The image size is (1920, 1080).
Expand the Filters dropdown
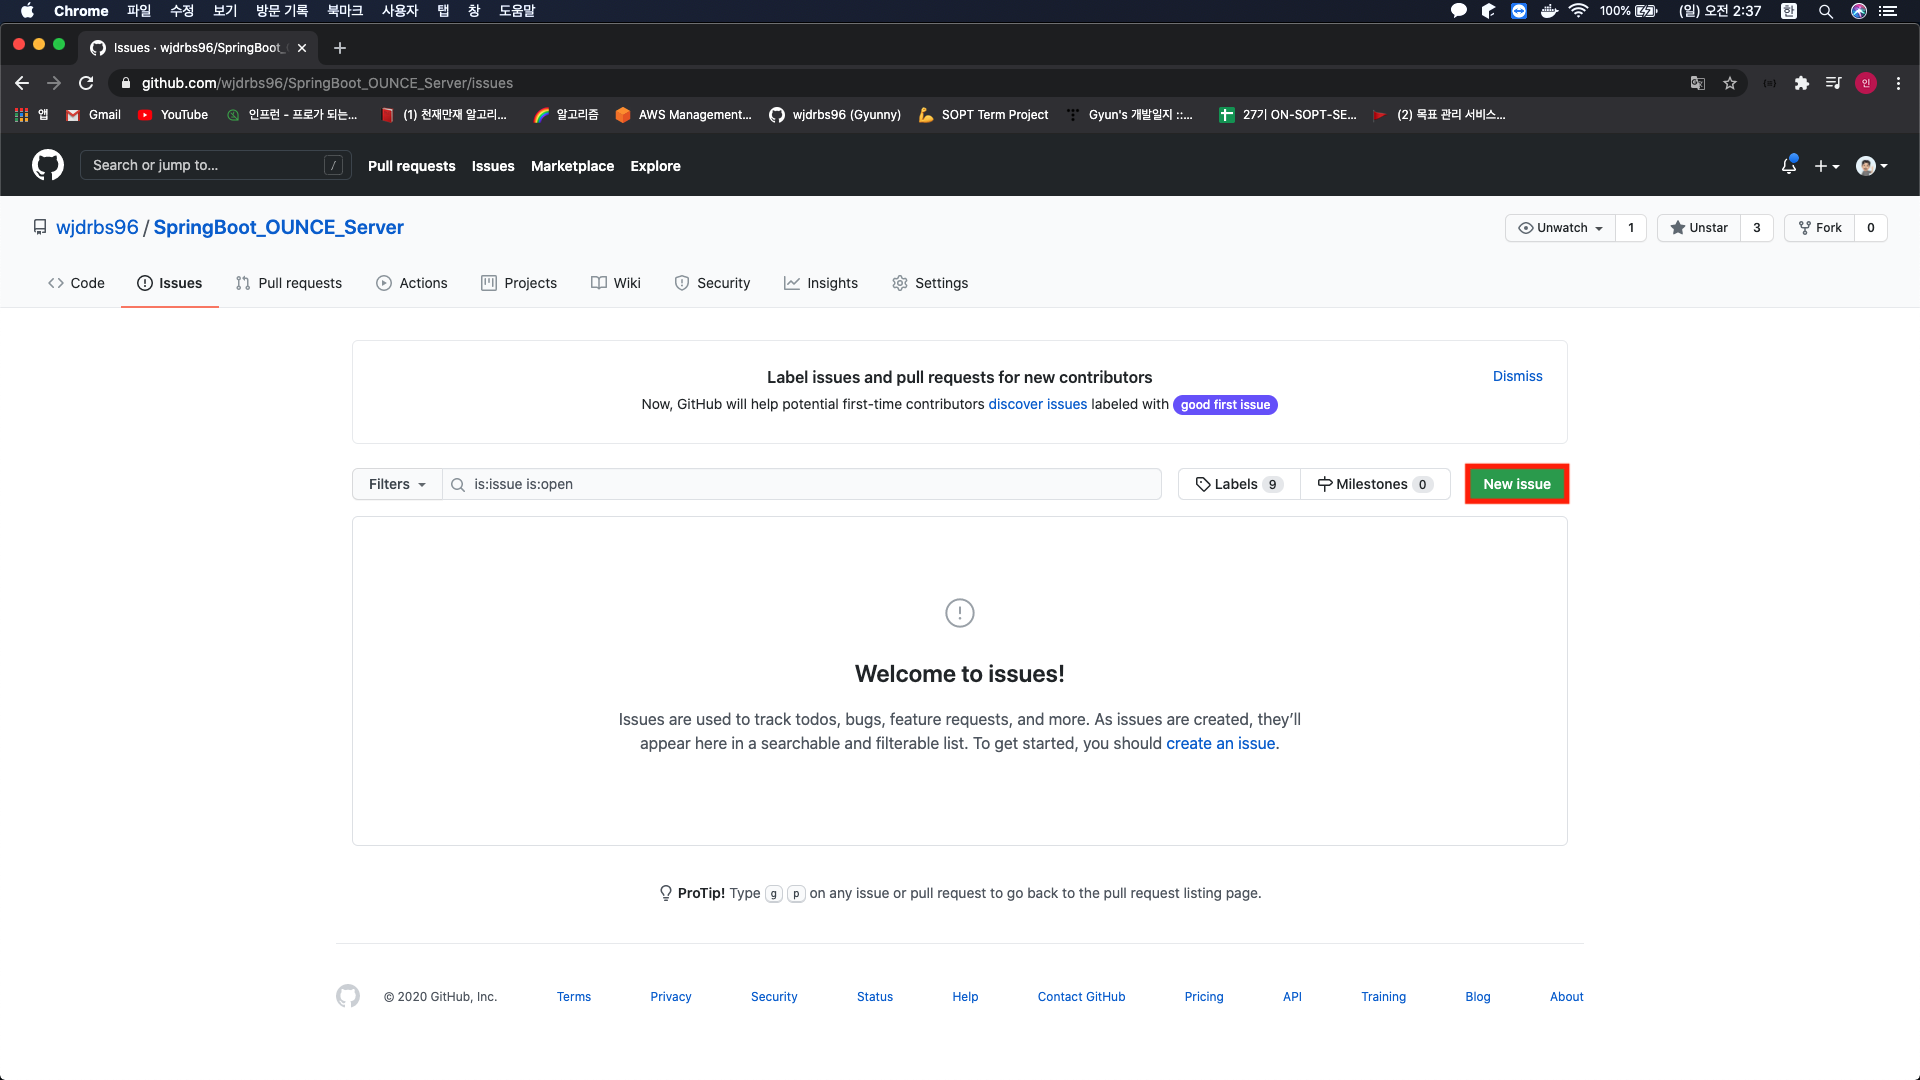pos(397,484)
